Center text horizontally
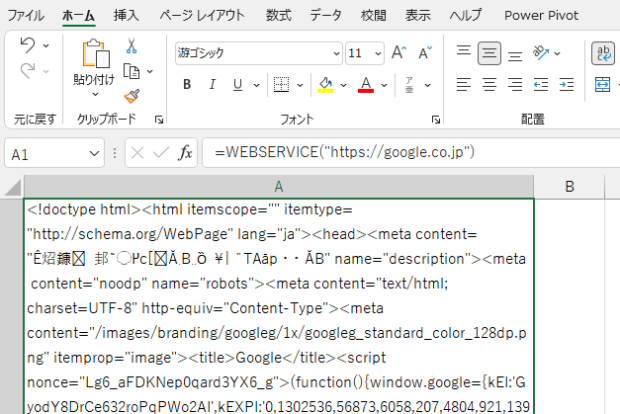Viewport: 620px width, 414px height. coord(489,85)
